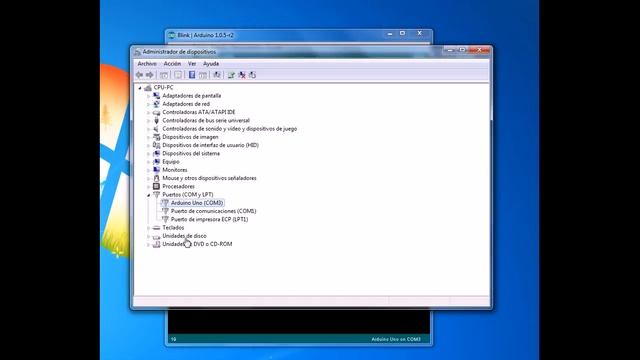The width and height of the screenshot is (640, 360).
Task: Expand the Unidades de disco node
Action: pyautogui.click(x=148, y=236)
